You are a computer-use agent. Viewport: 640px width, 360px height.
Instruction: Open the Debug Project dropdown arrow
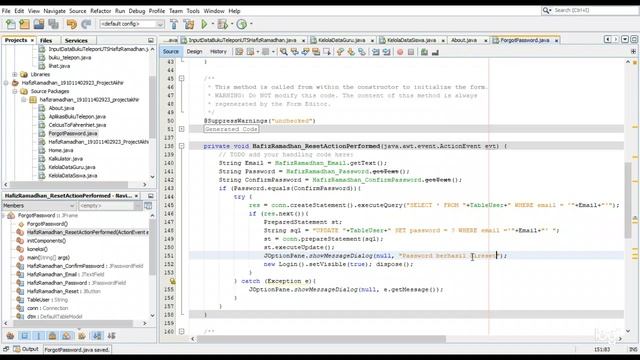coord(232,24)
